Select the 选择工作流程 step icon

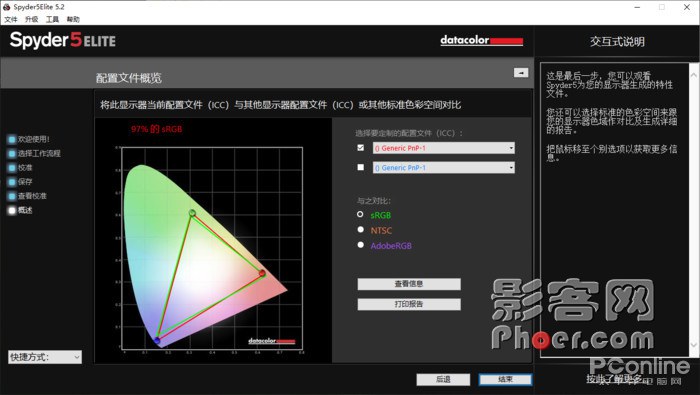(12, 154)
